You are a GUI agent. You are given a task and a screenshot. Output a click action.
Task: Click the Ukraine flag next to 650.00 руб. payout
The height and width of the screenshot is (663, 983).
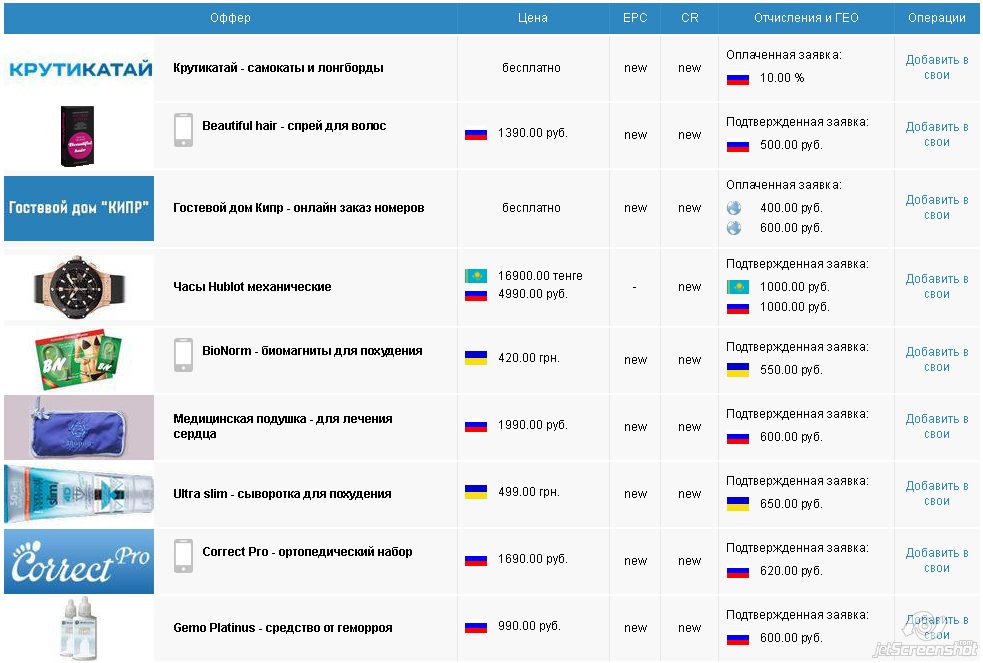(738, 504)
